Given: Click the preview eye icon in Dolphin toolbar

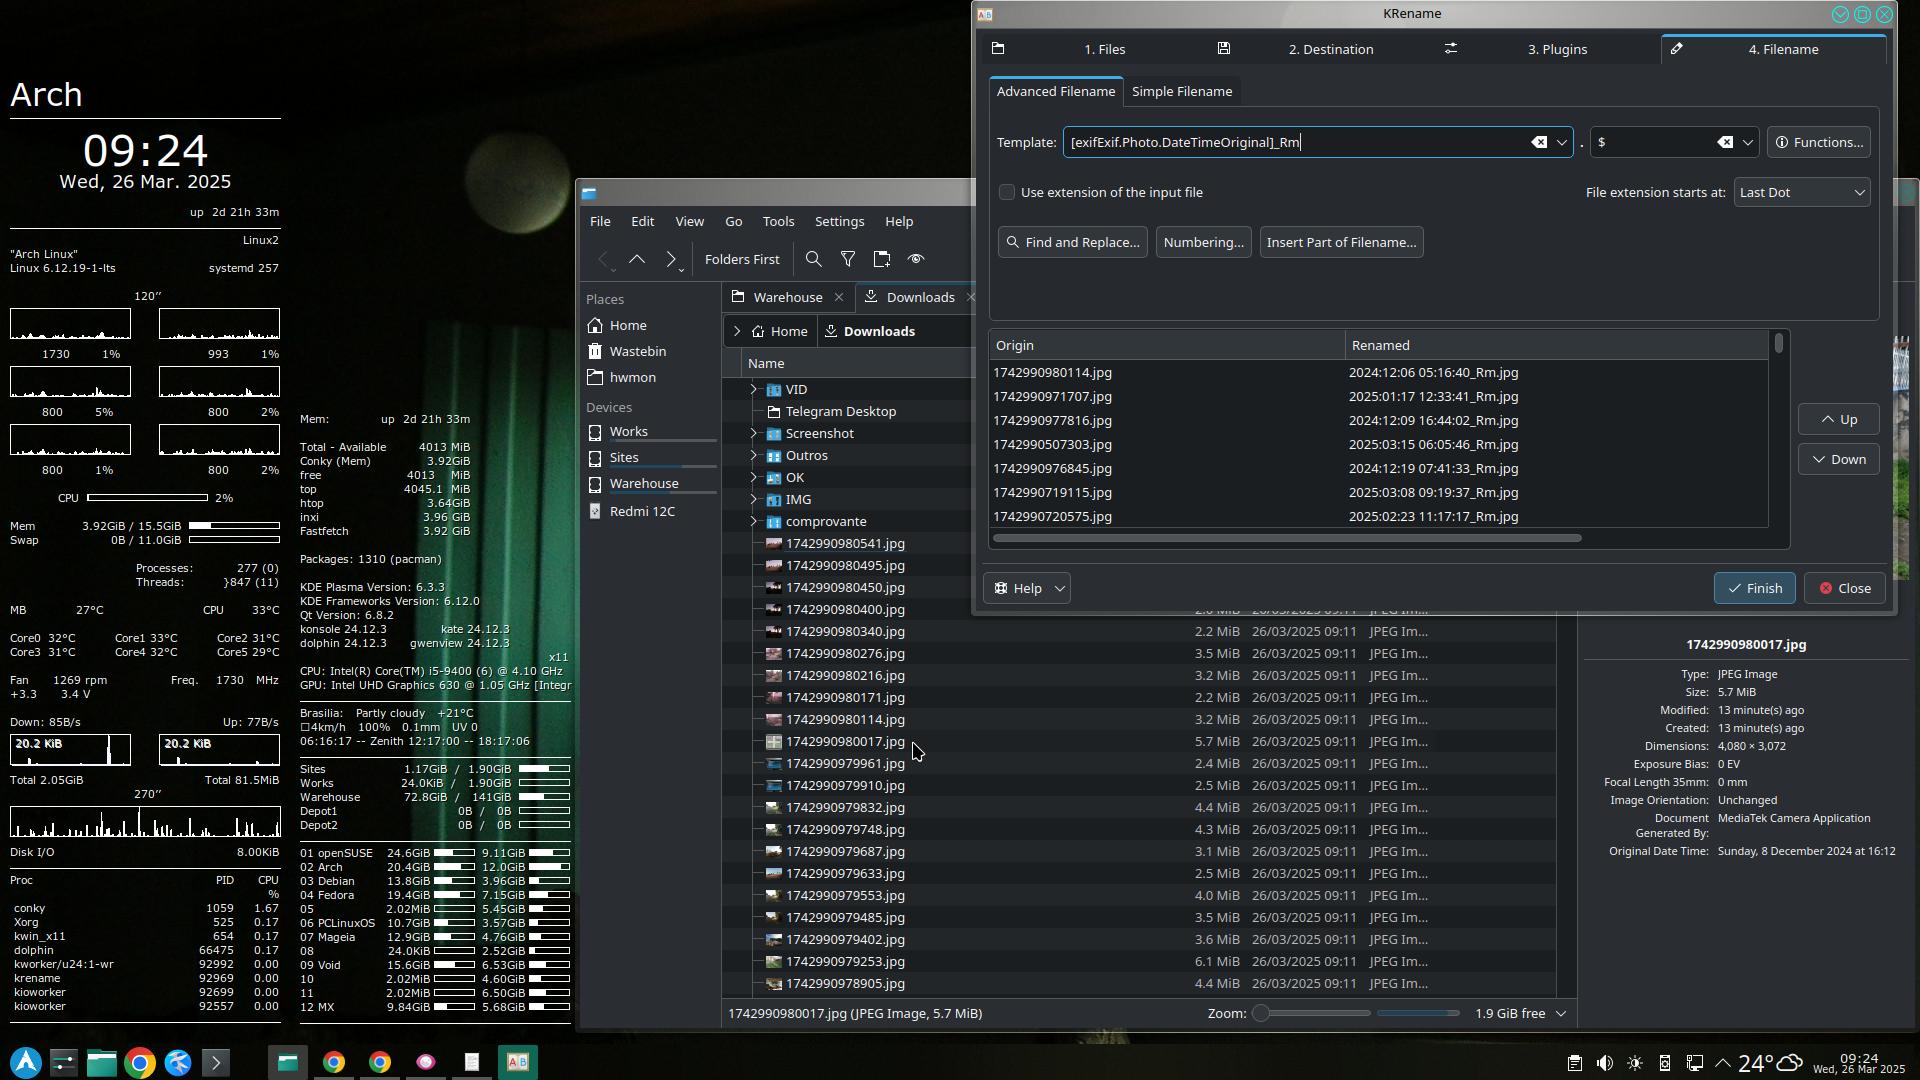Looking at the screenshot, I should tap(916, 259).
